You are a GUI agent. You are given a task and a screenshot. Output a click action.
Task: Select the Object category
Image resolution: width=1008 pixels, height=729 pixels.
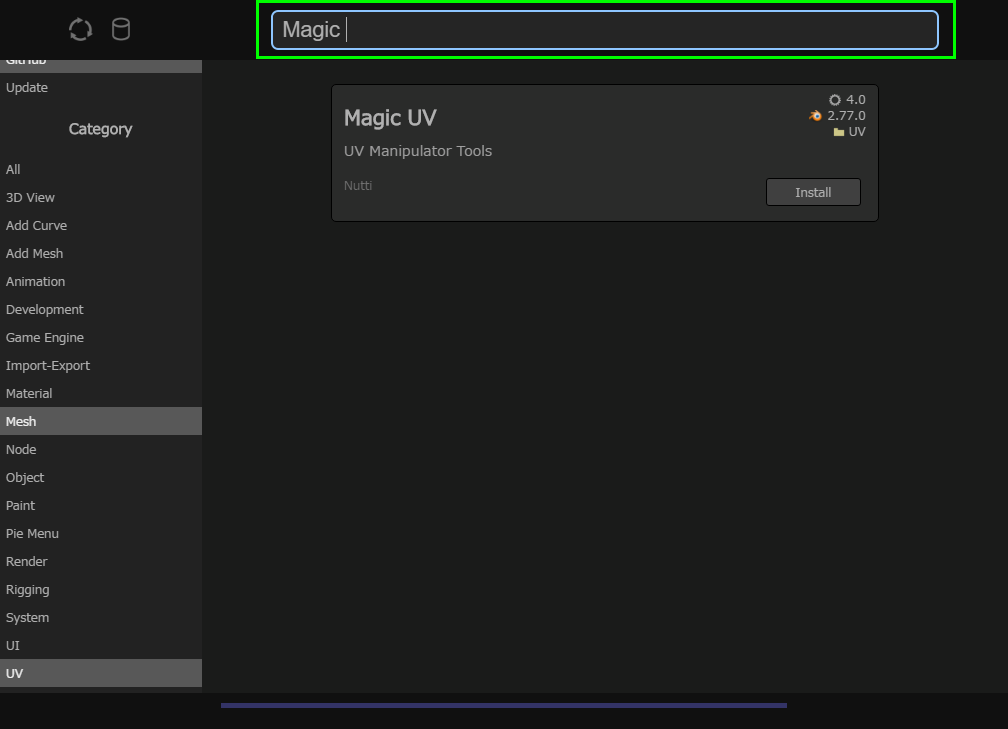pyautogui.click(x=101, y=478)
